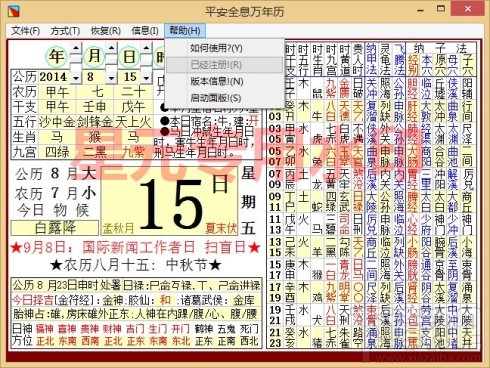Click the 2014 year field

[54, 77]
